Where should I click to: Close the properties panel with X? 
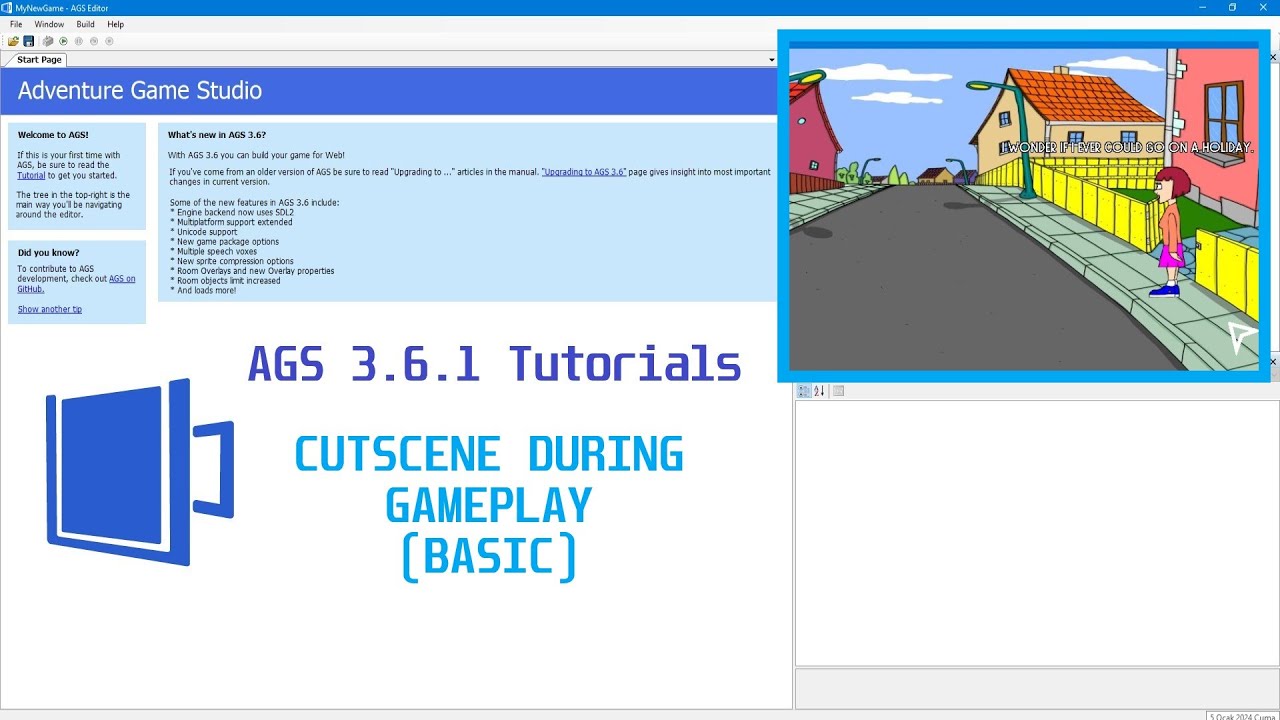click(x=1273, y=361)
